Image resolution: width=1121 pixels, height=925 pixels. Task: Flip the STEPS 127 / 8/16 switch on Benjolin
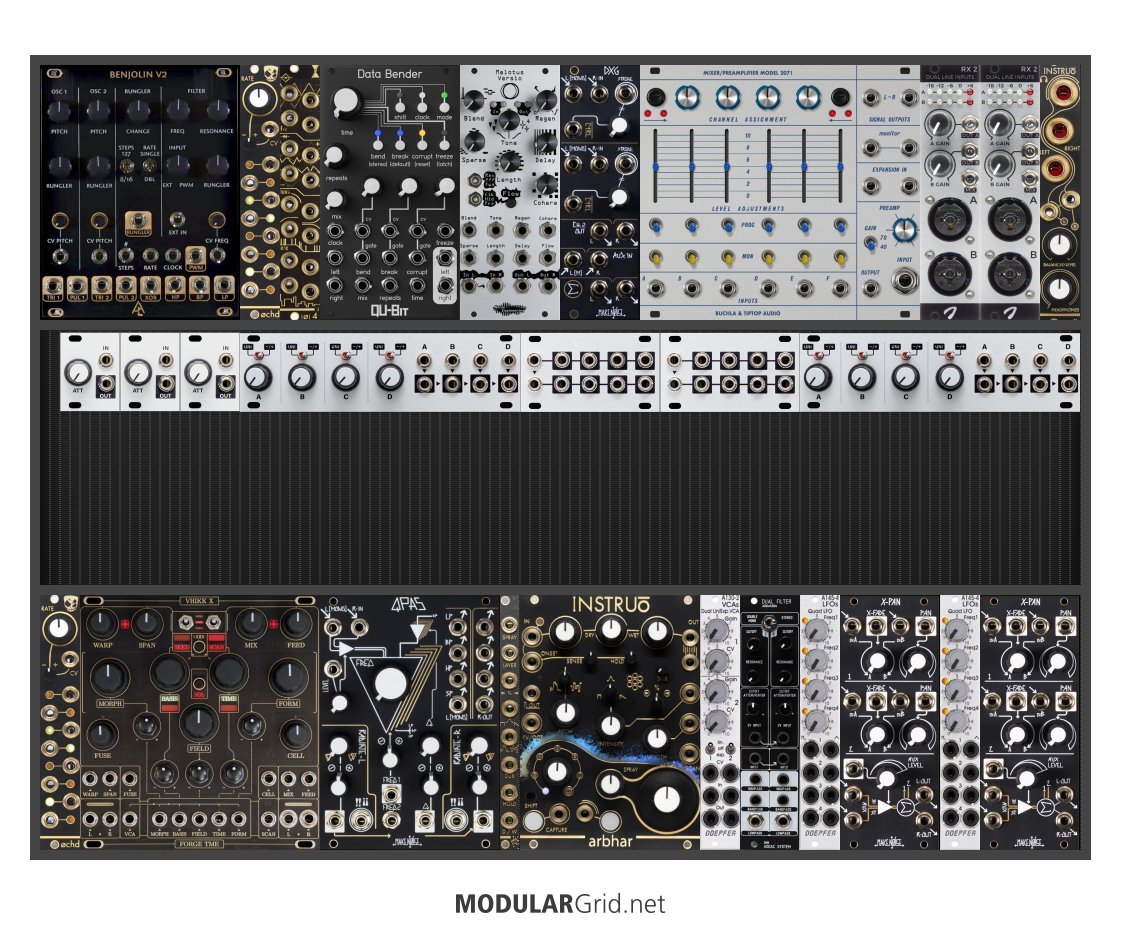[x=127, y=166]
